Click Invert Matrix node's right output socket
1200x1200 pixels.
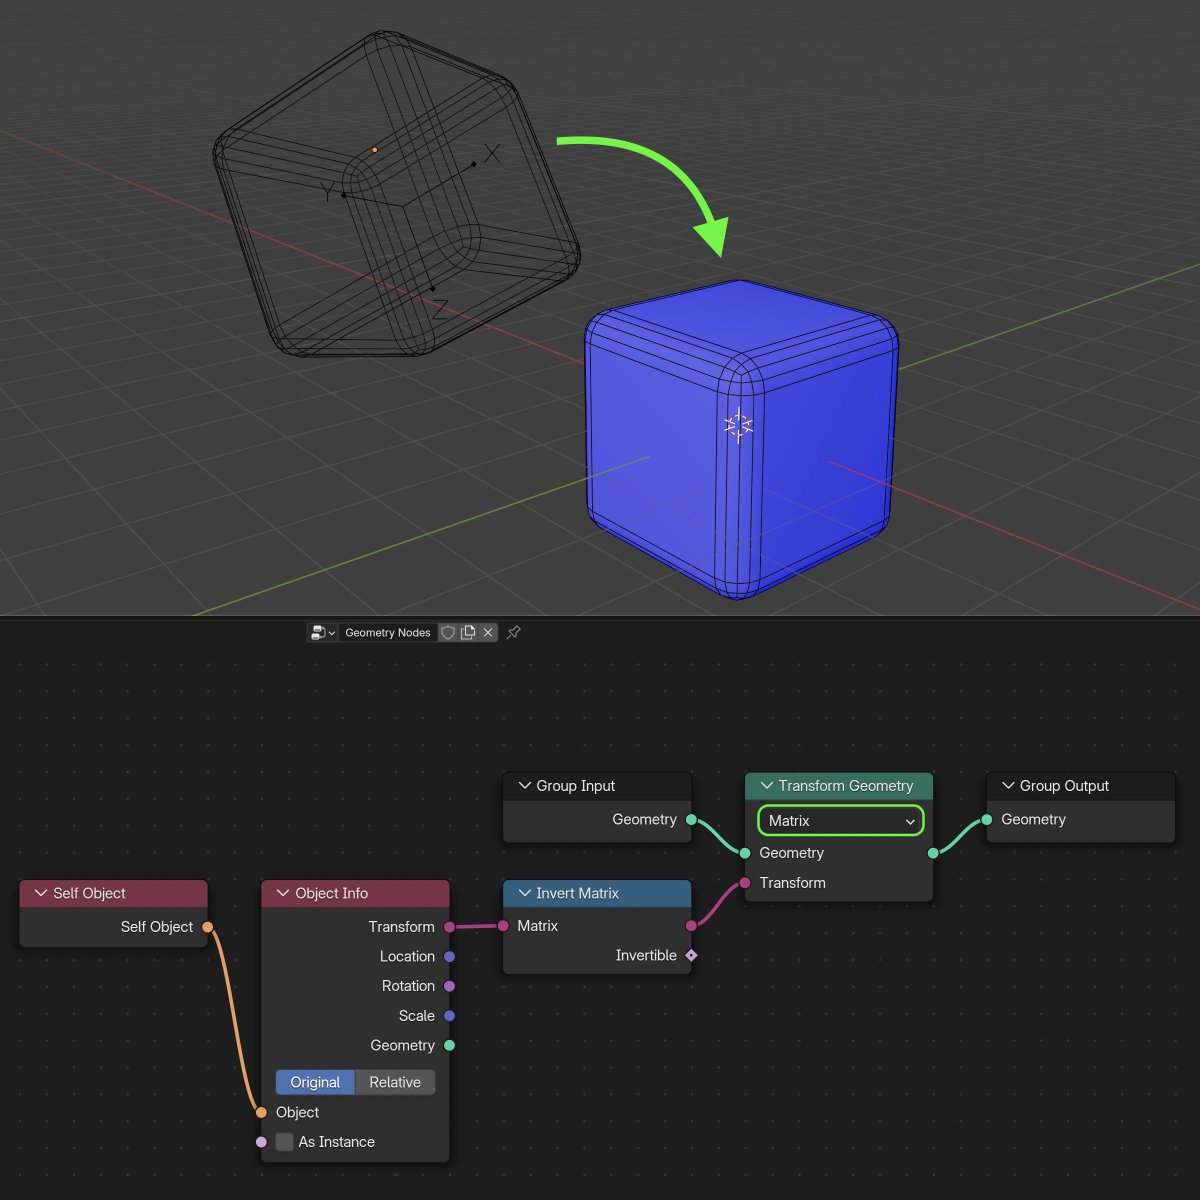(691, 926)
